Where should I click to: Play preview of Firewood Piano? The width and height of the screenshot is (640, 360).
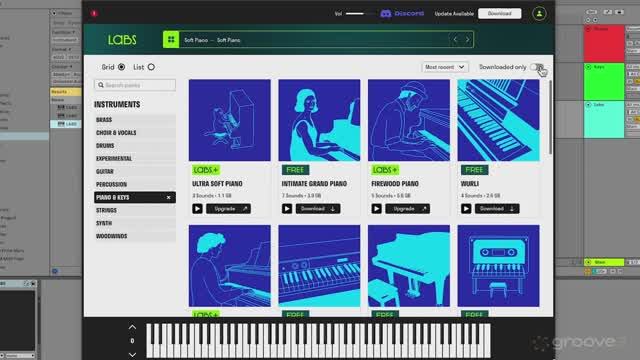point(376,209)
